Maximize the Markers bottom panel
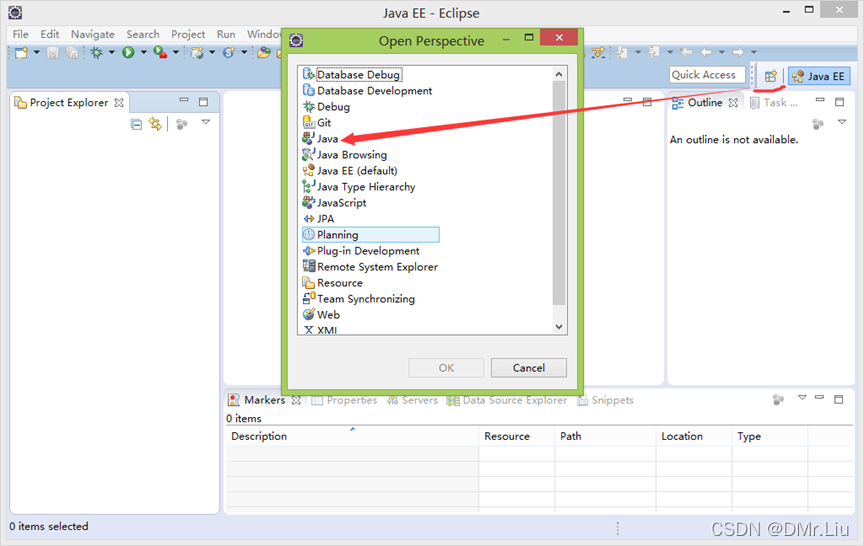Viewport: 864px width, 546px height. [x=839, y=399]
